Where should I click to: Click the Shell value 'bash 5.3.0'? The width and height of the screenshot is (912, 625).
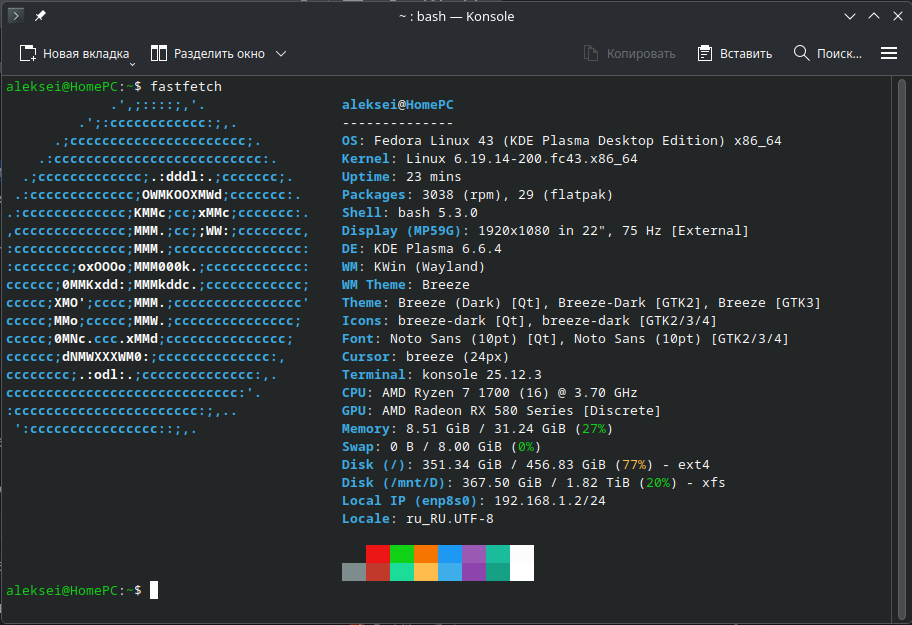point(438,213)
